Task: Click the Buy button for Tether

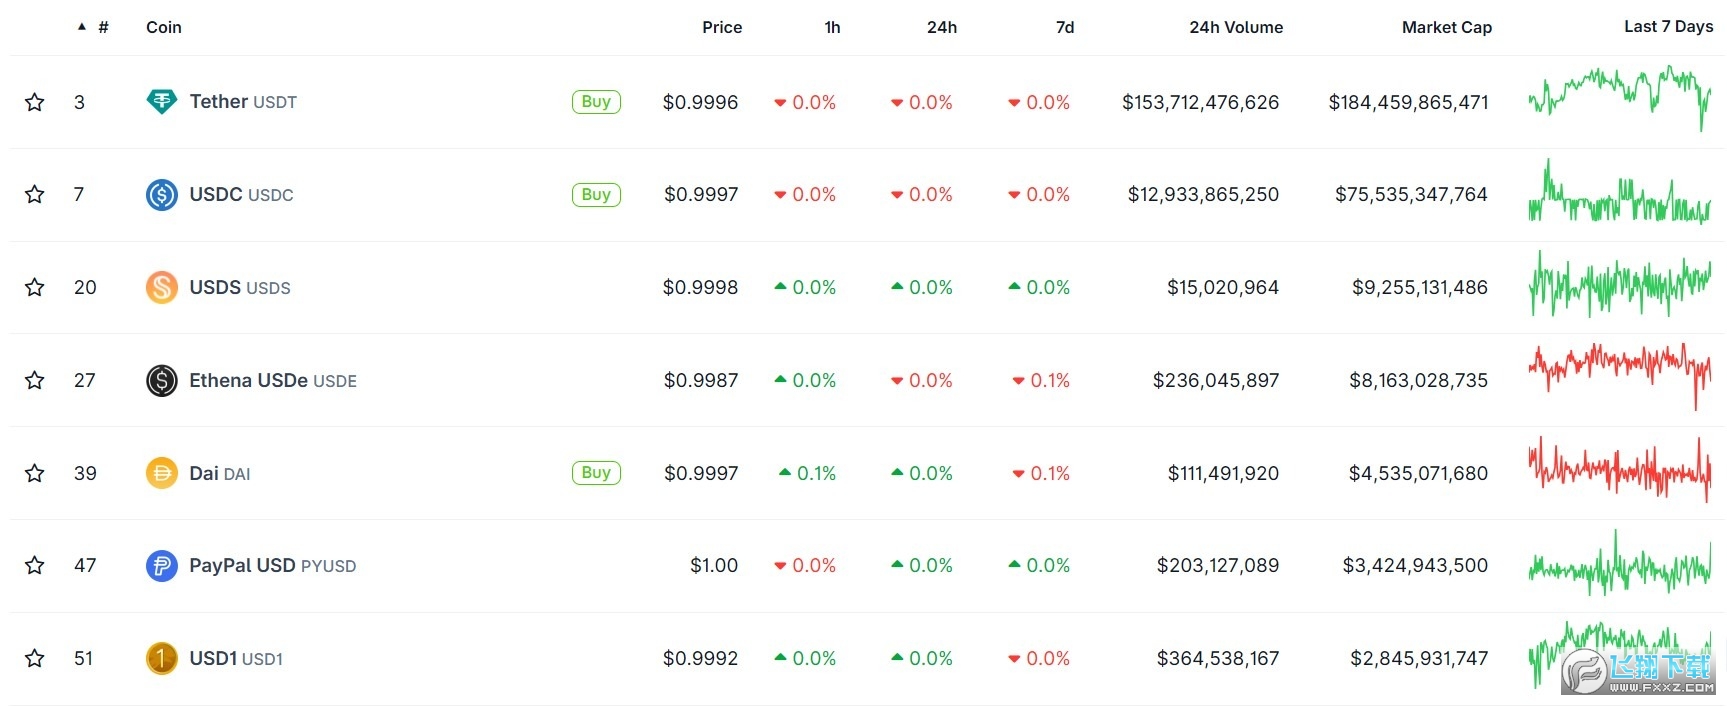Action: (596, 102)
